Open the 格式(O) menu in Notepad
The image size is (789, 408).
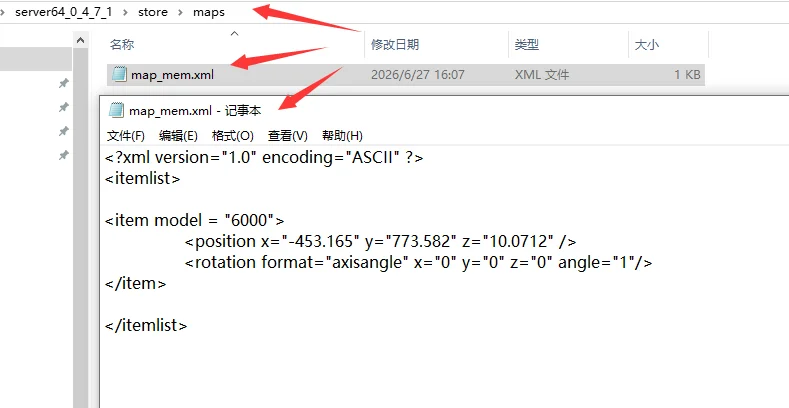click(x=232, y=136)
